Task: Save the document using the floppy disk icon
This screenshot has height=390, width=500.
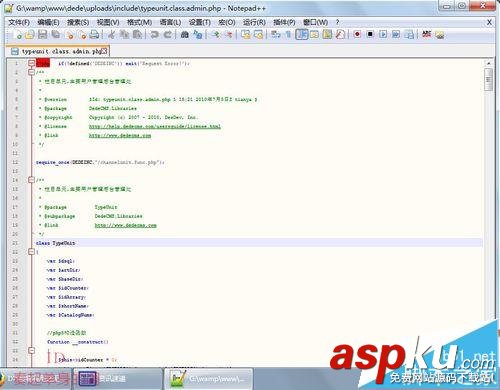Action: pos(43,34)
